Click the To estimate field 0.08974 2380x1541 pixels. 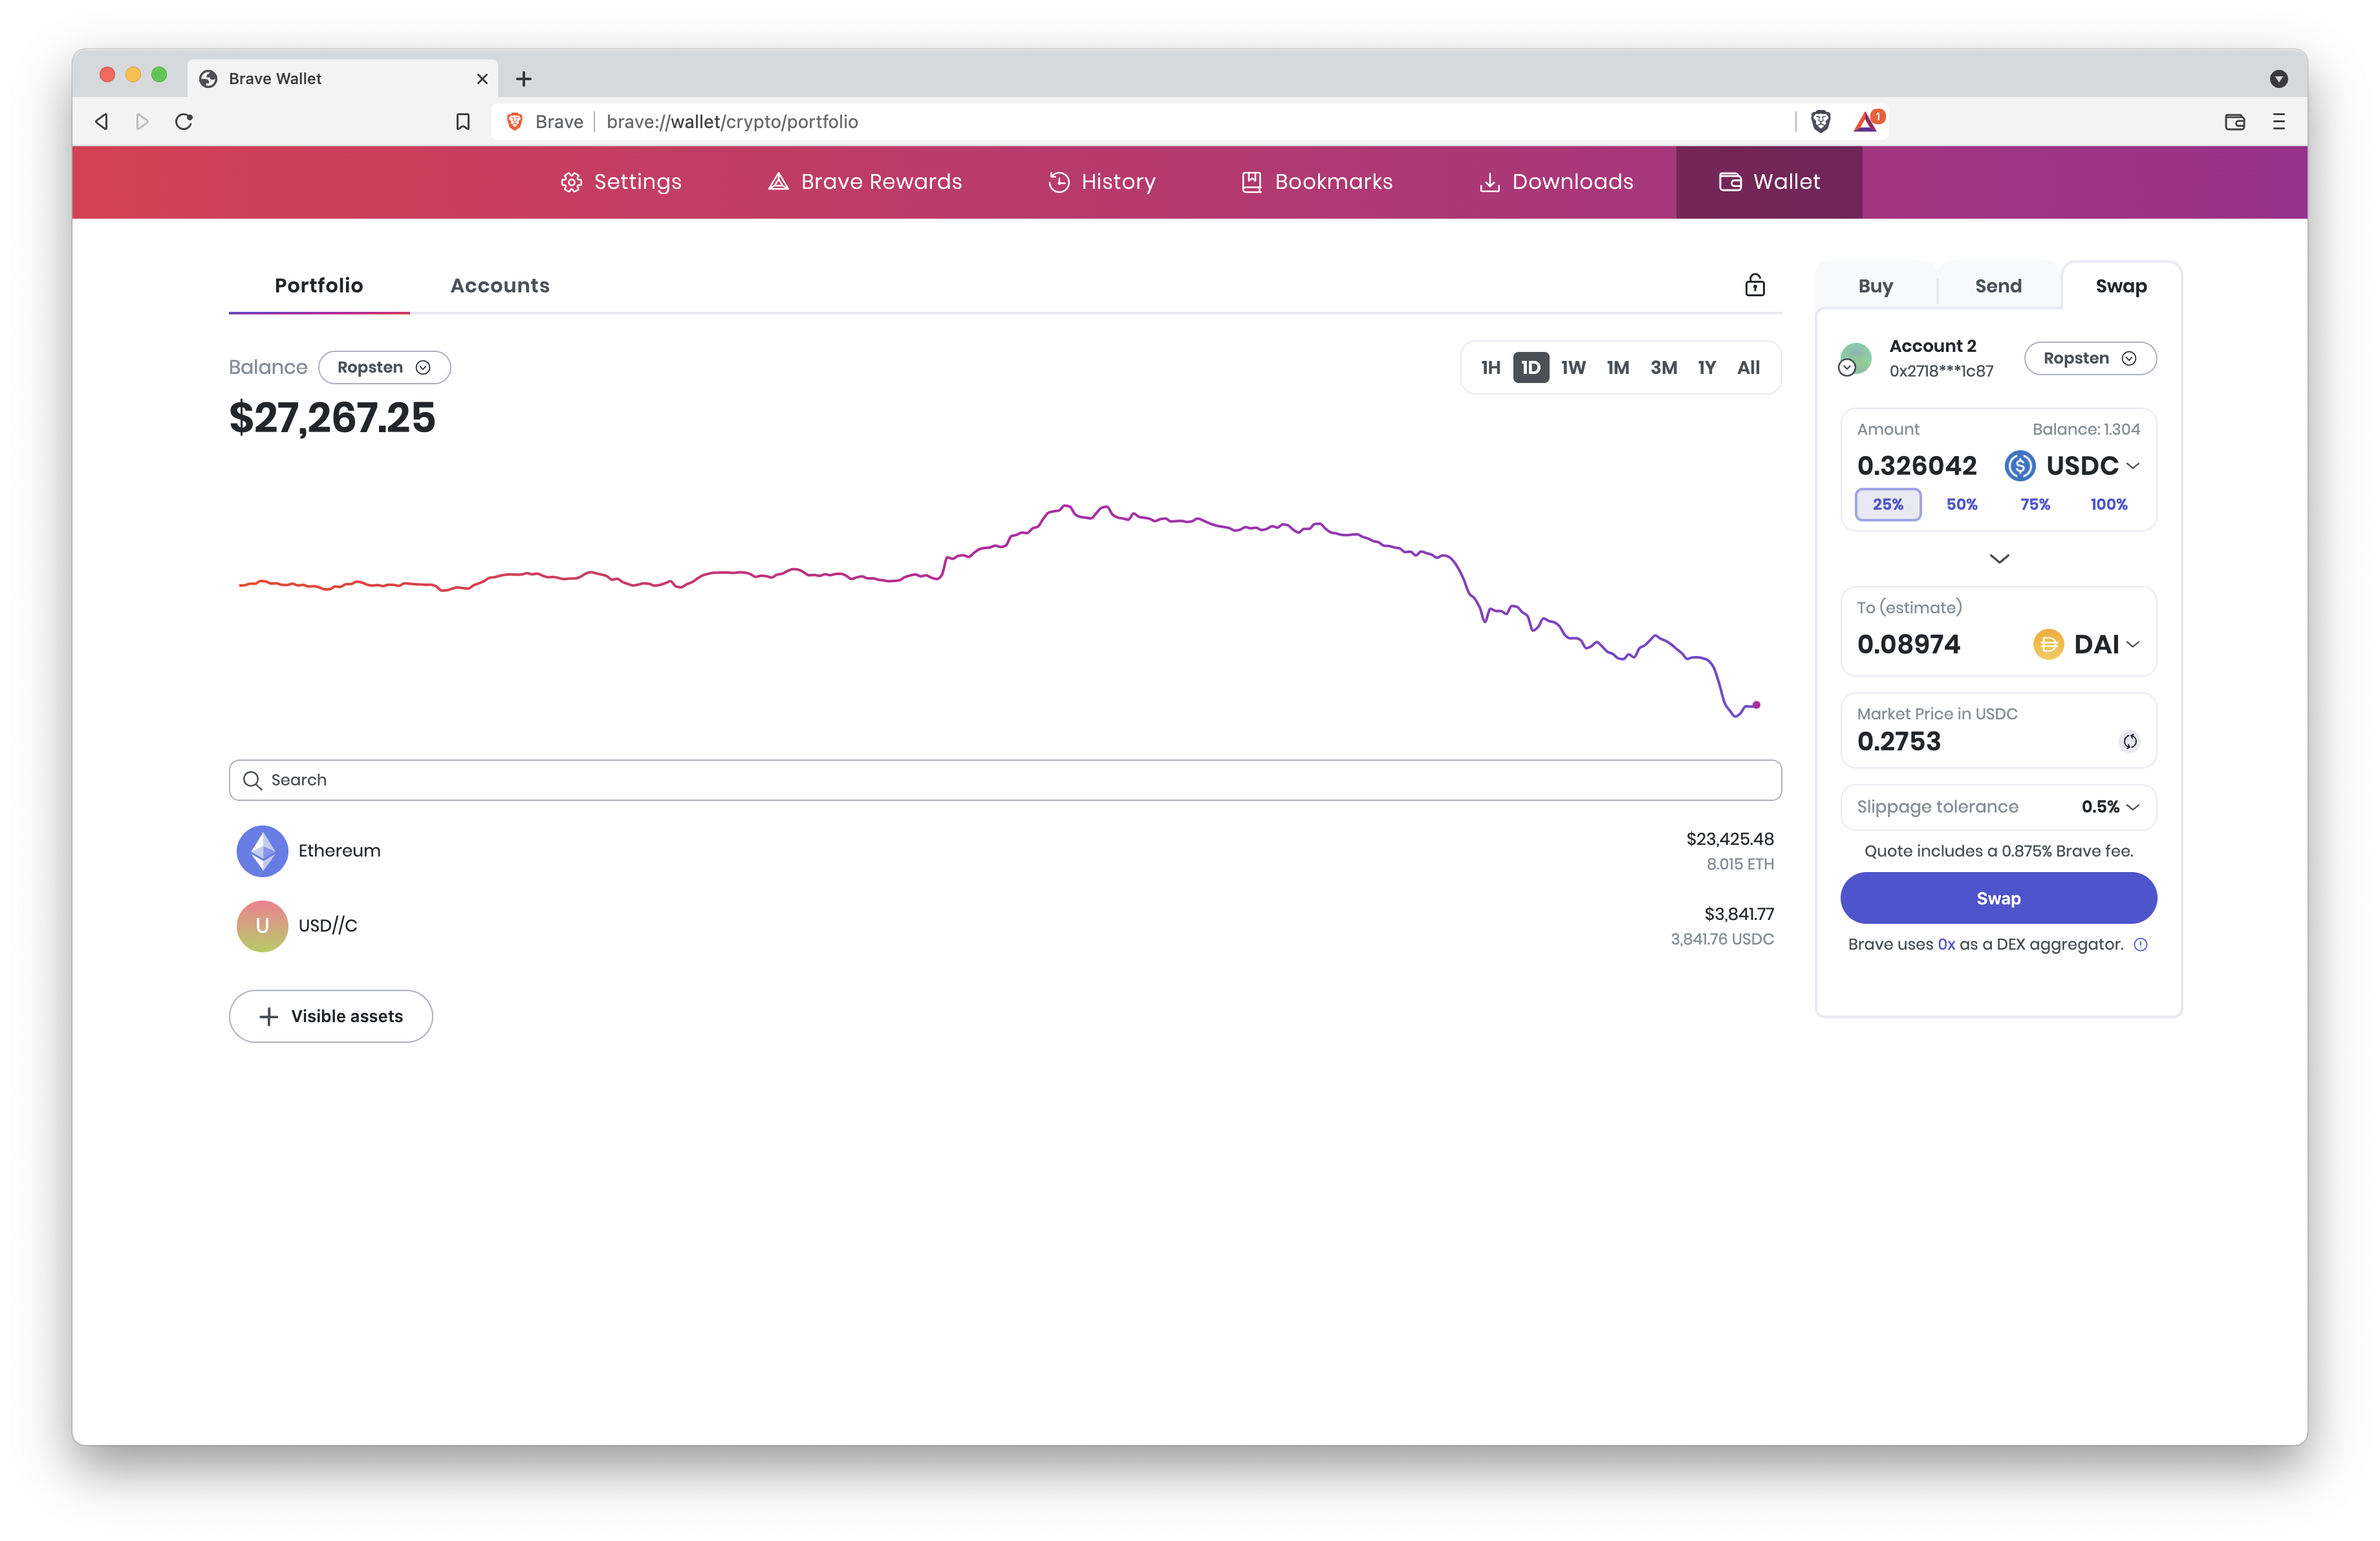point(1908,644)
